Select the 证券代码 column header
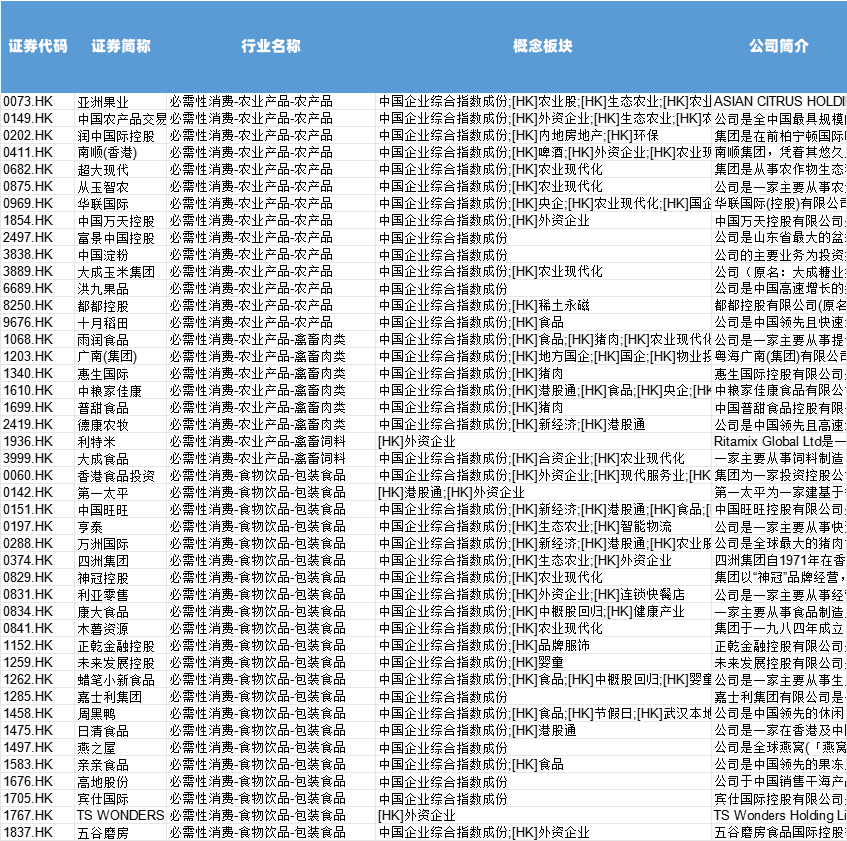Viewport: 847px width, 841px height. coord(38,46)
